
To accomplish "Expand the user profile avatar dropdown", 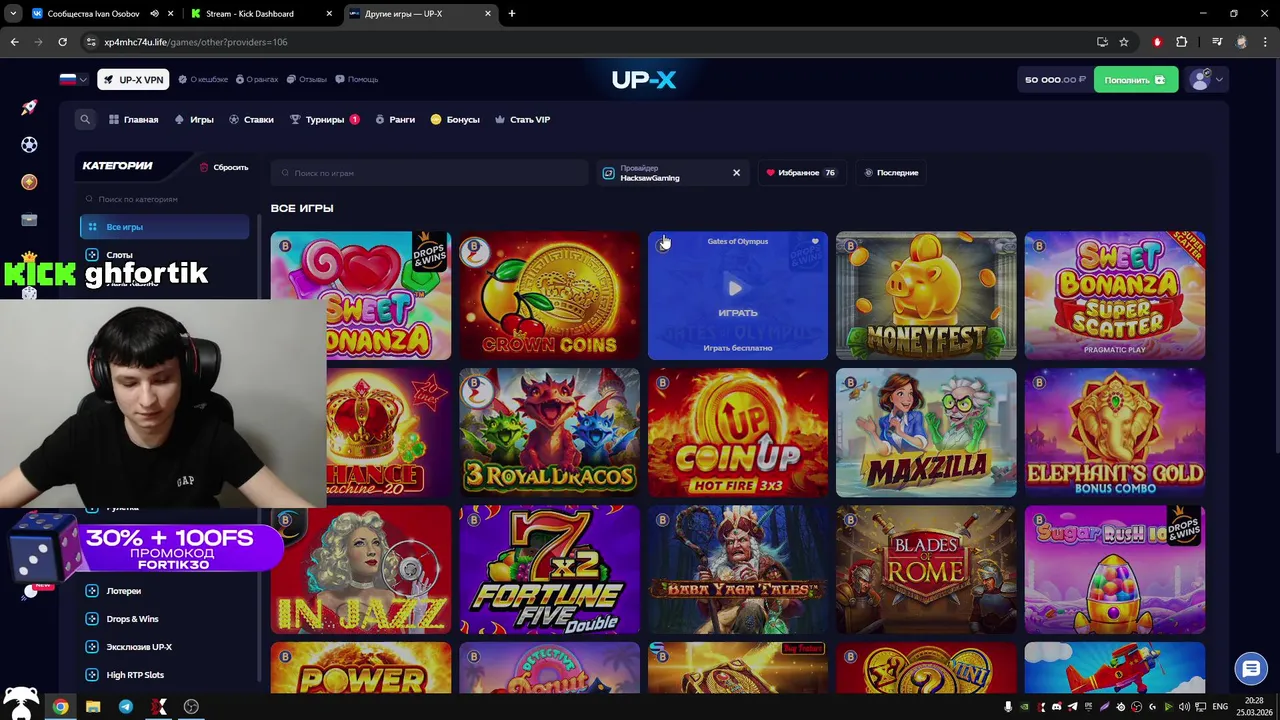I will click(1206, 80).
